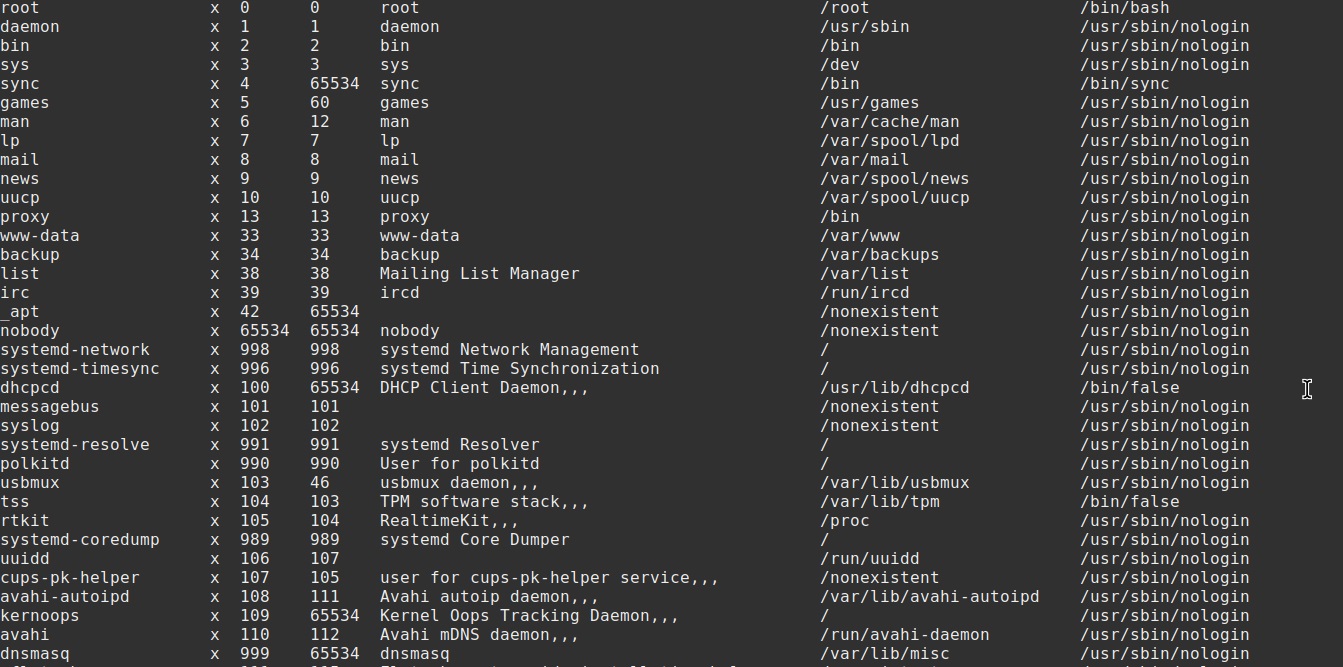Image resolution: width=1343 pixels, height=667 pixels.
Task: Select the "systemd Time Synchronization" description
Action: (519, 369)
